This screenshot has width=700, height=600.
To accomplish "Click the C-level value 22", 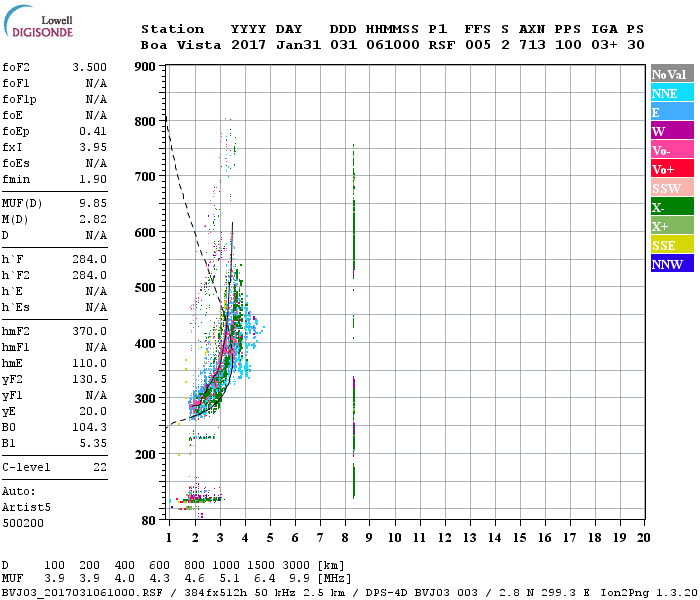I will click(x=99, y=467).
